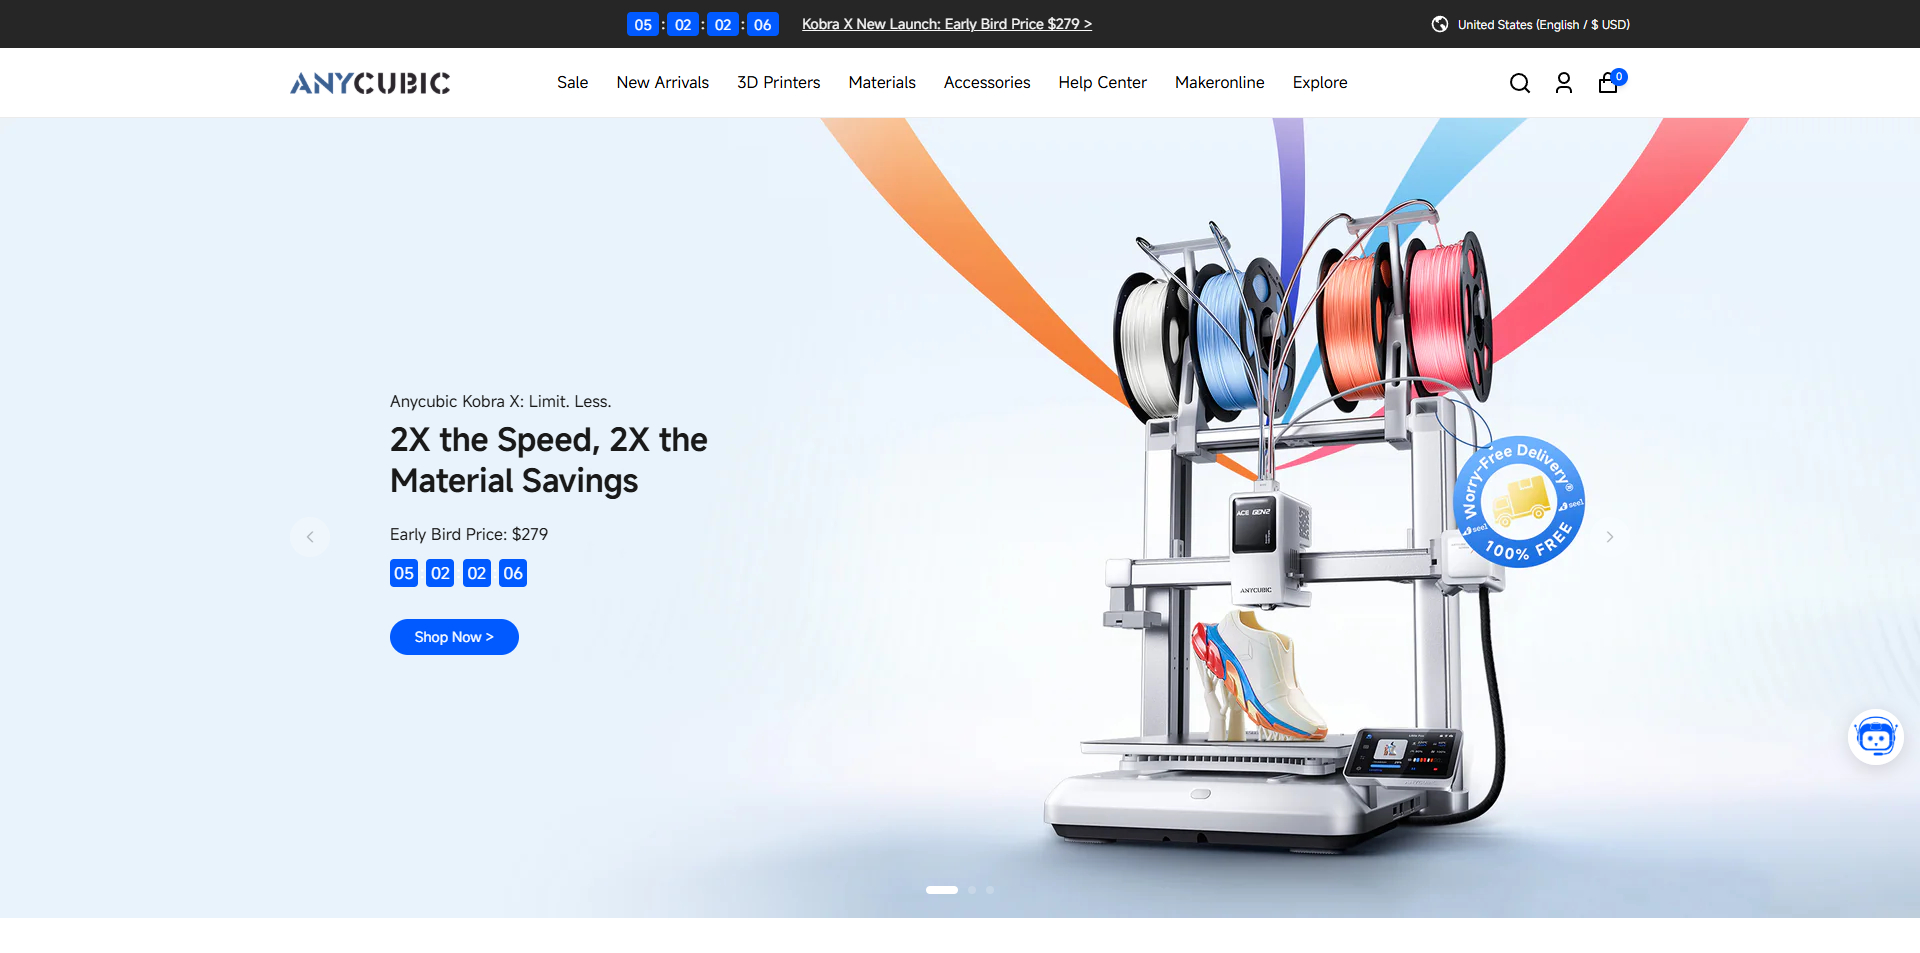The width and height of the screenshot is (1920, 953).
Task: Open the Sale menu item
Action: [x=572, y=83]
